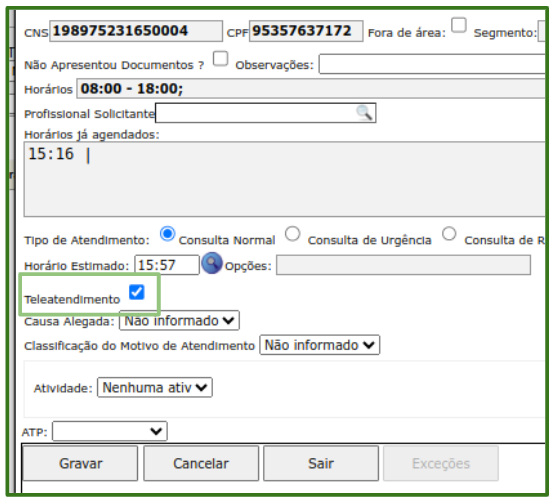Choose the Consulta de Urgência radio option
556x502 pixels.
(x=293, y=234)
